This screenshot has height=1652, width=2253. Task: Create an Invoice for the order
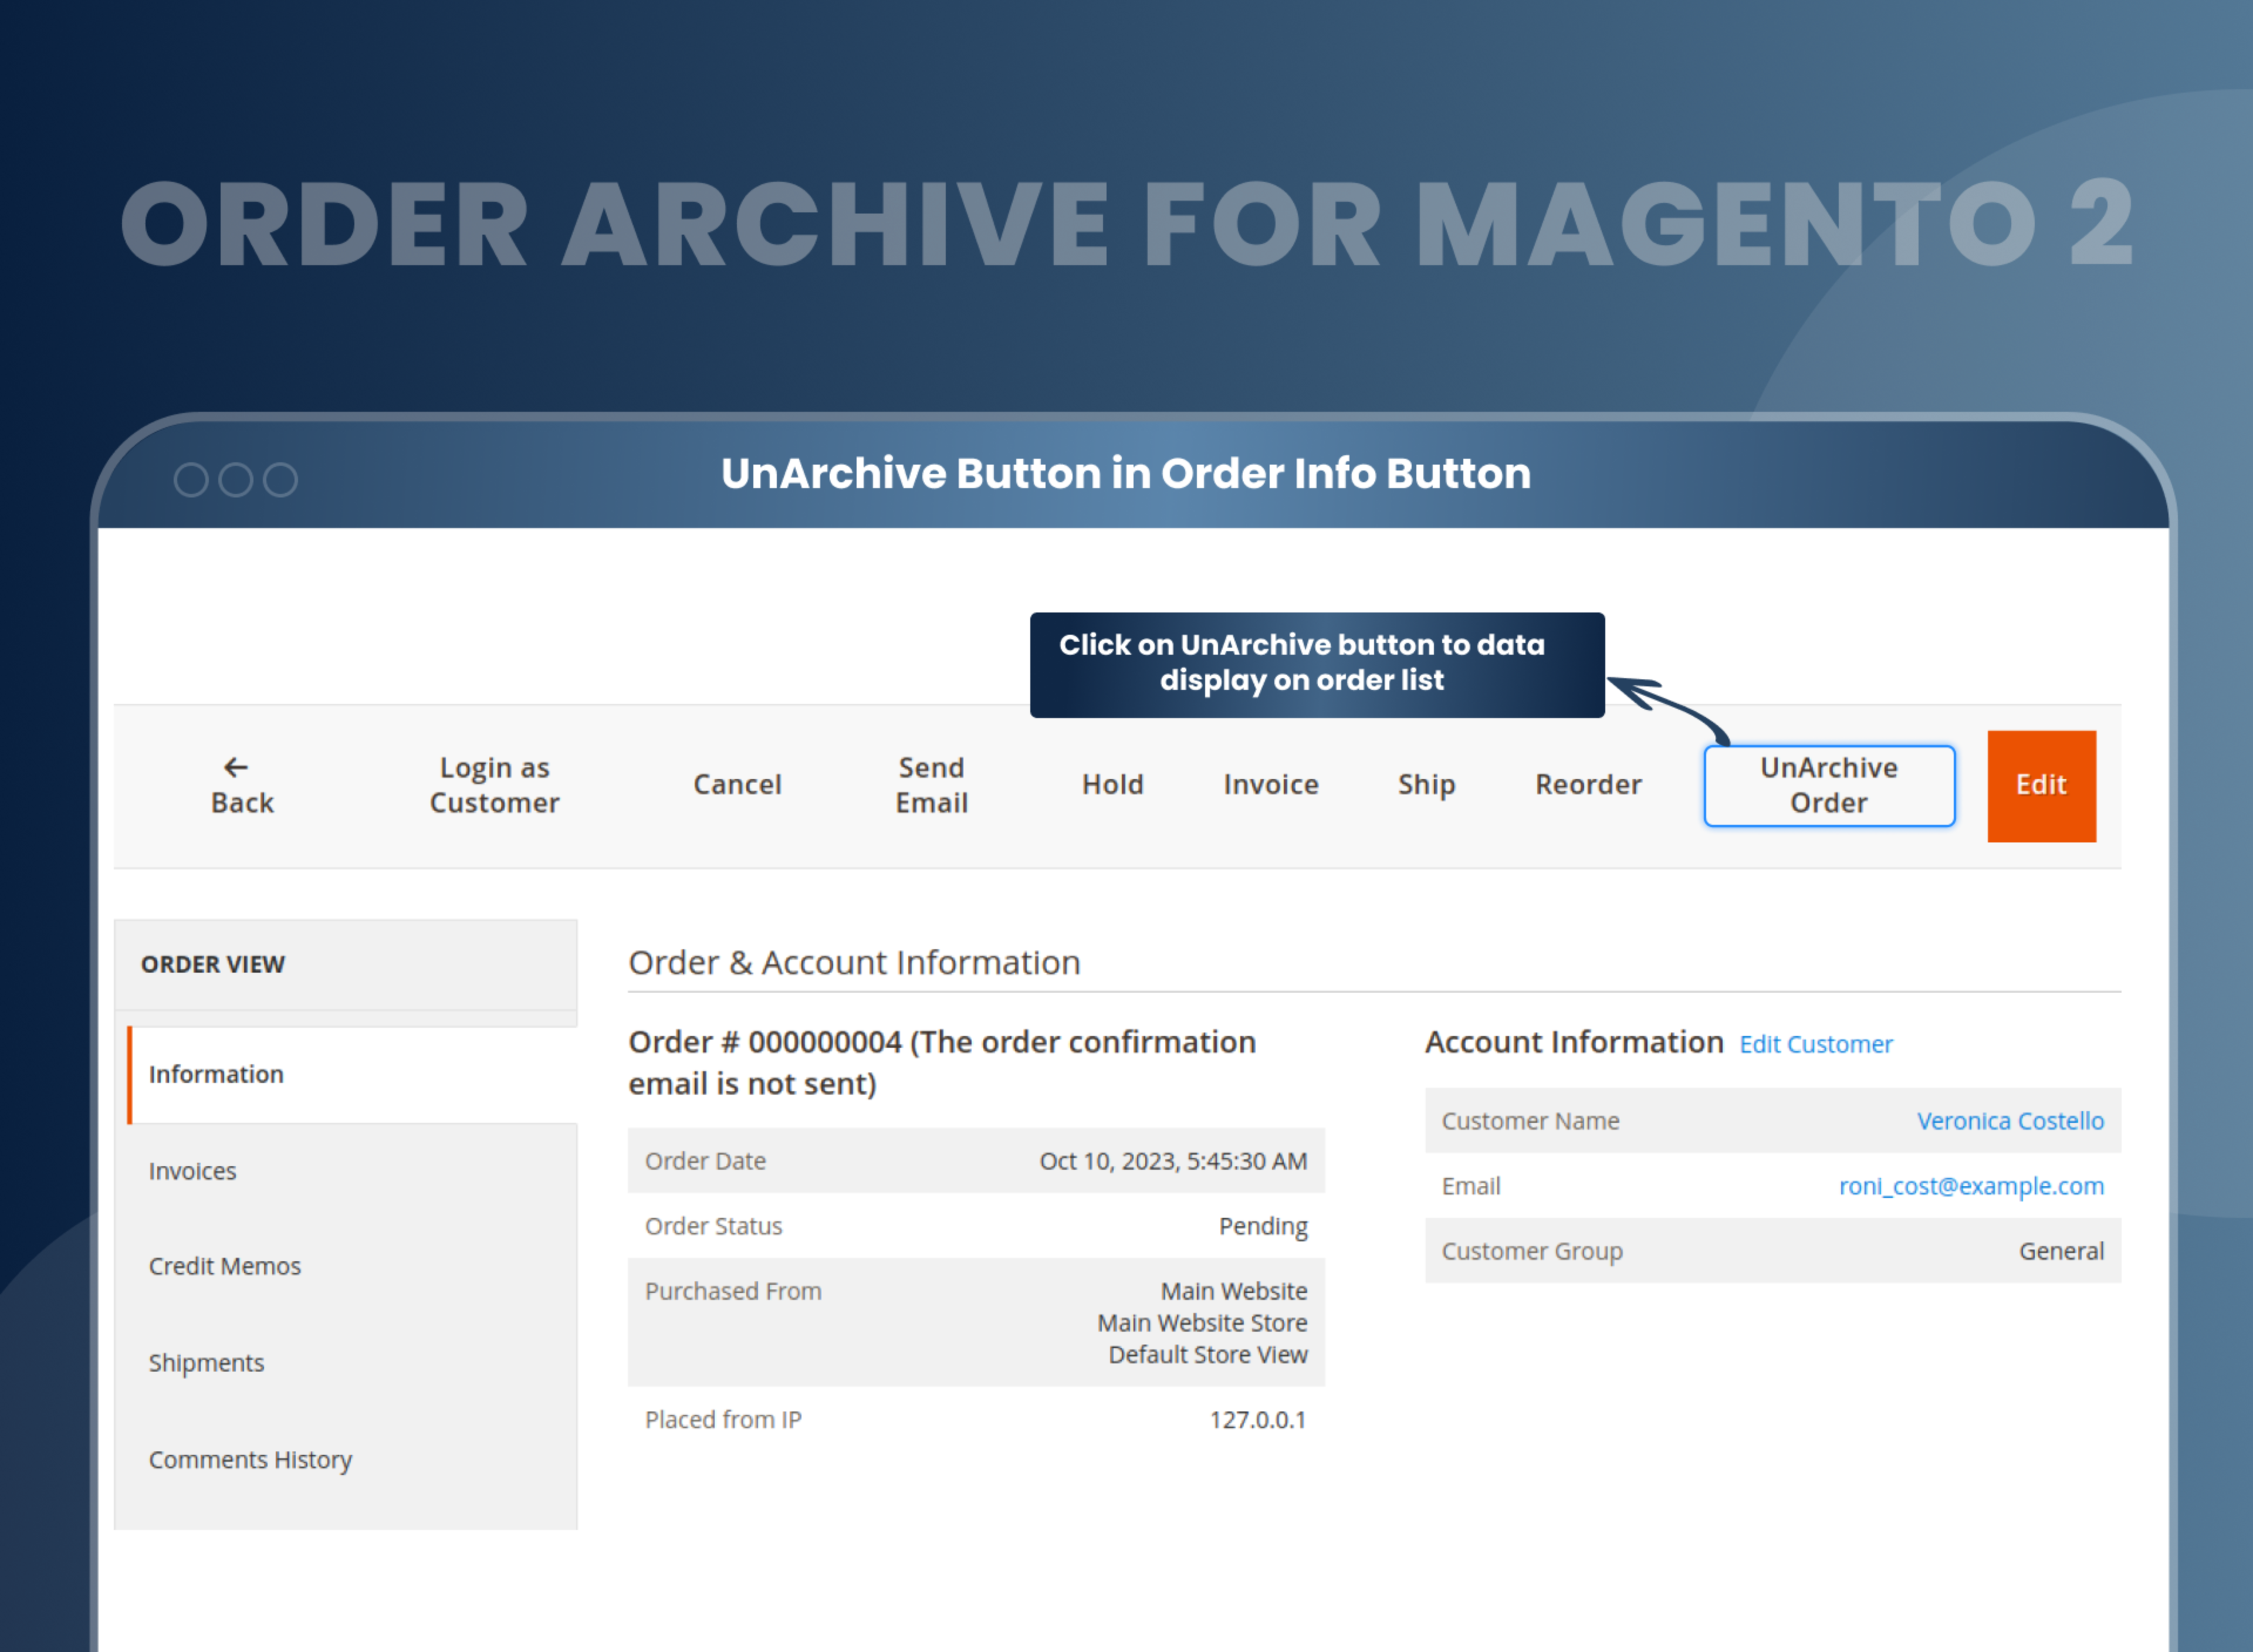(1271, 785)
